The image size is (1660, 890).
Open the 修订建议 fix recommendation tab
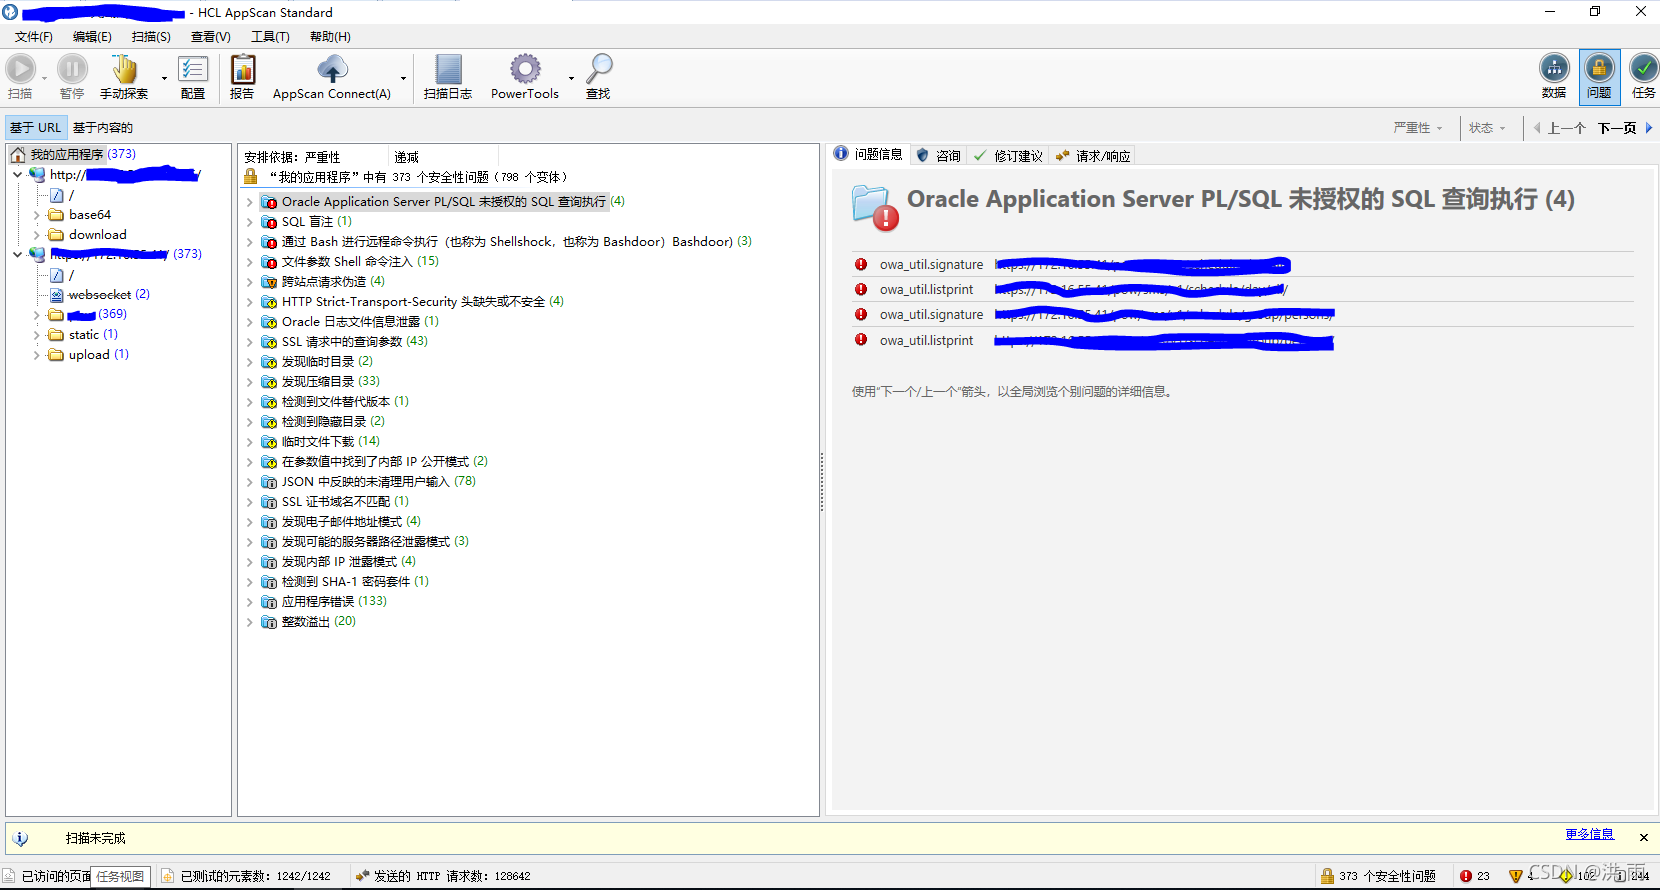(x=1009, y=156)
